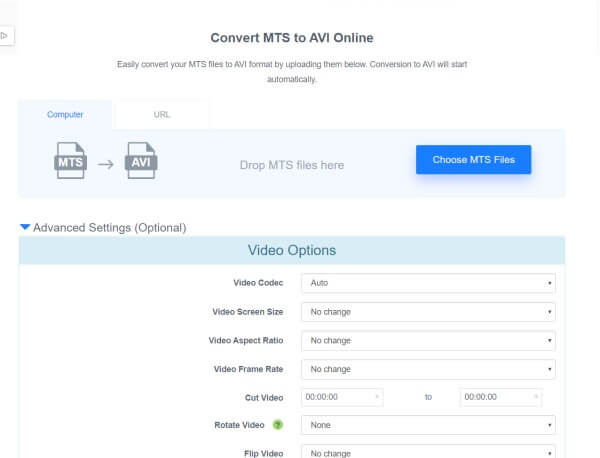Click the Cut Video end time field
This screenshot has height=458, width=600.
tap(501, 397)
